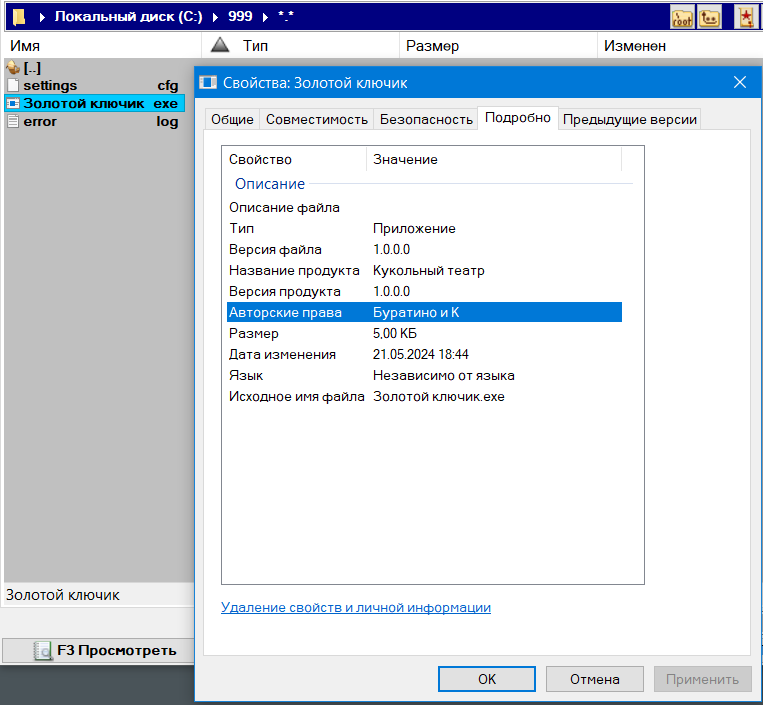Click the root folder icon in toolbar
This screenshot has height=705, width=763.
point(682,17)
